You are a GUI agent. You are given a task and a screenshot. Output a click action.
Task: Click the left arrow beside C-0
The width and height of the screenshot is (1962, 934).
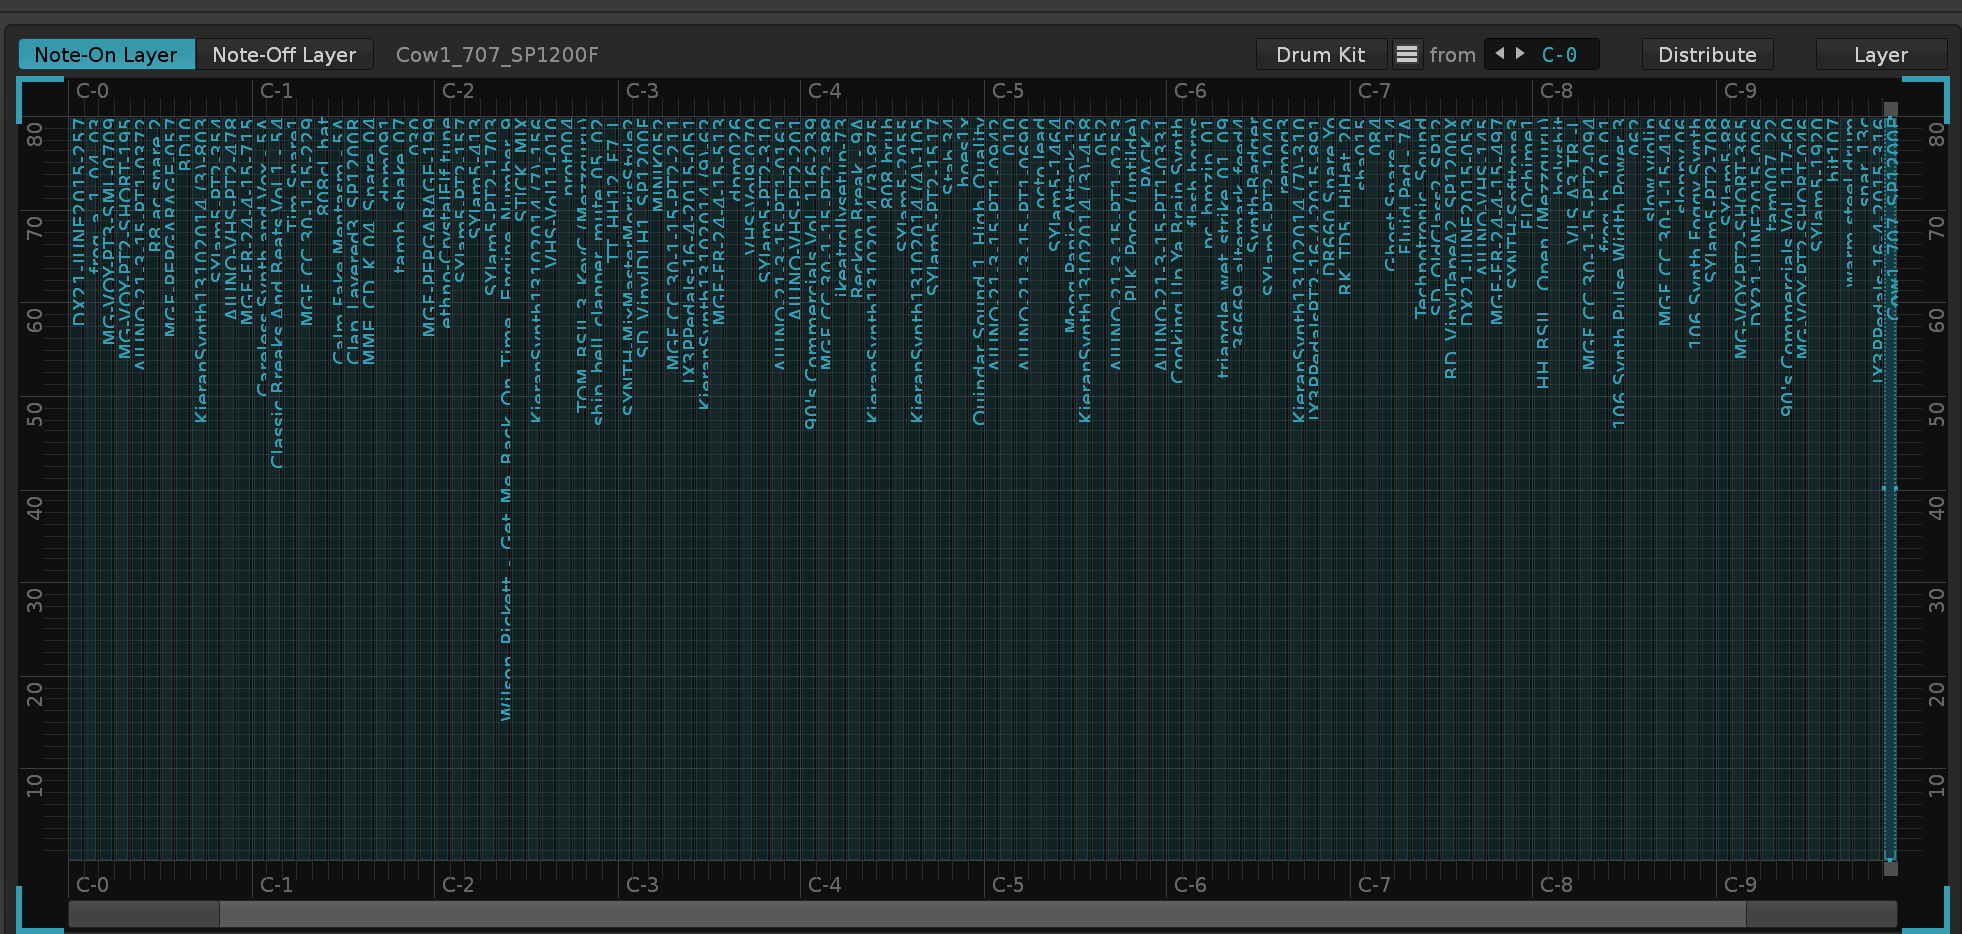(1499, 53)
